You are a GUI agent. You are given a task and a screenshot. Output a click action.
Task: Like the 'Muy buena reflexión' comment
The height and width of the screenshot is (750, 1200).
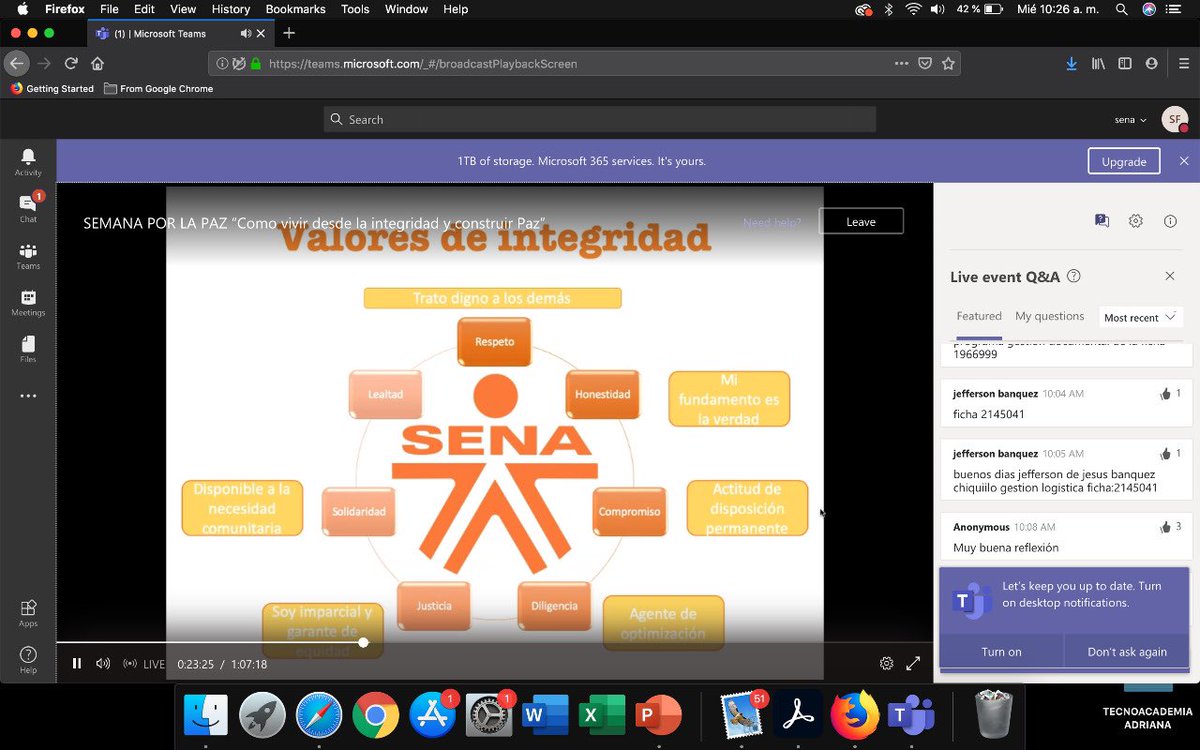click(x=1165, y=527)
